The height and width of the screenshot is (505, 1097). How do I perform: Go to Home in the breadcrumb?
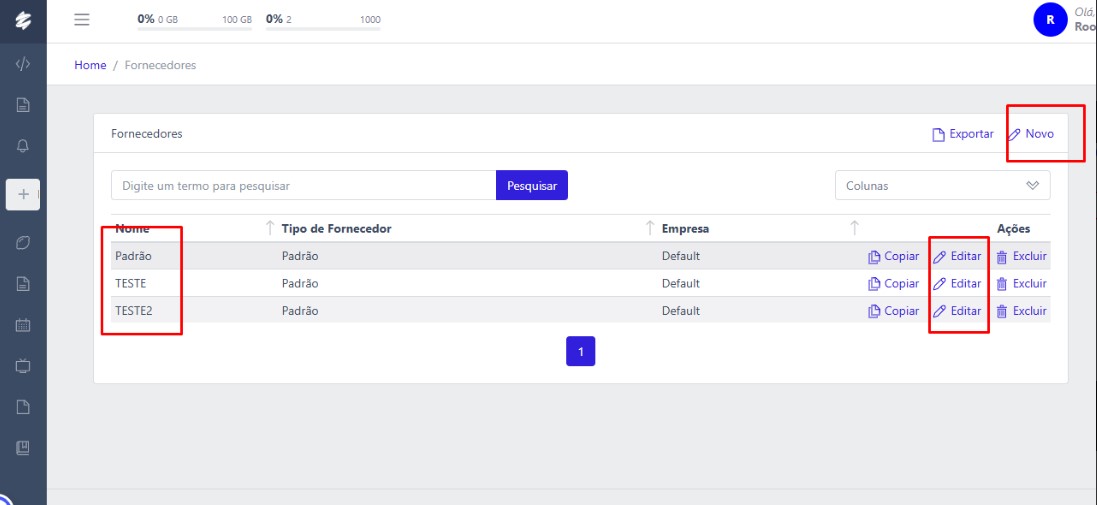coord(90,65)
